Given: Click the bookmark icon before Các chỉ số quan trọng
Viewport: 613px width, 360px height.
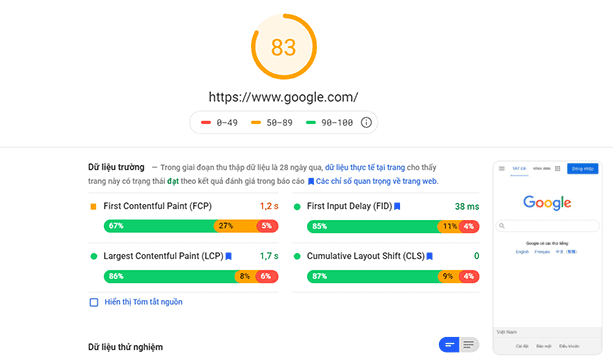Looking at the screenshot, I should tap(311, 181).
